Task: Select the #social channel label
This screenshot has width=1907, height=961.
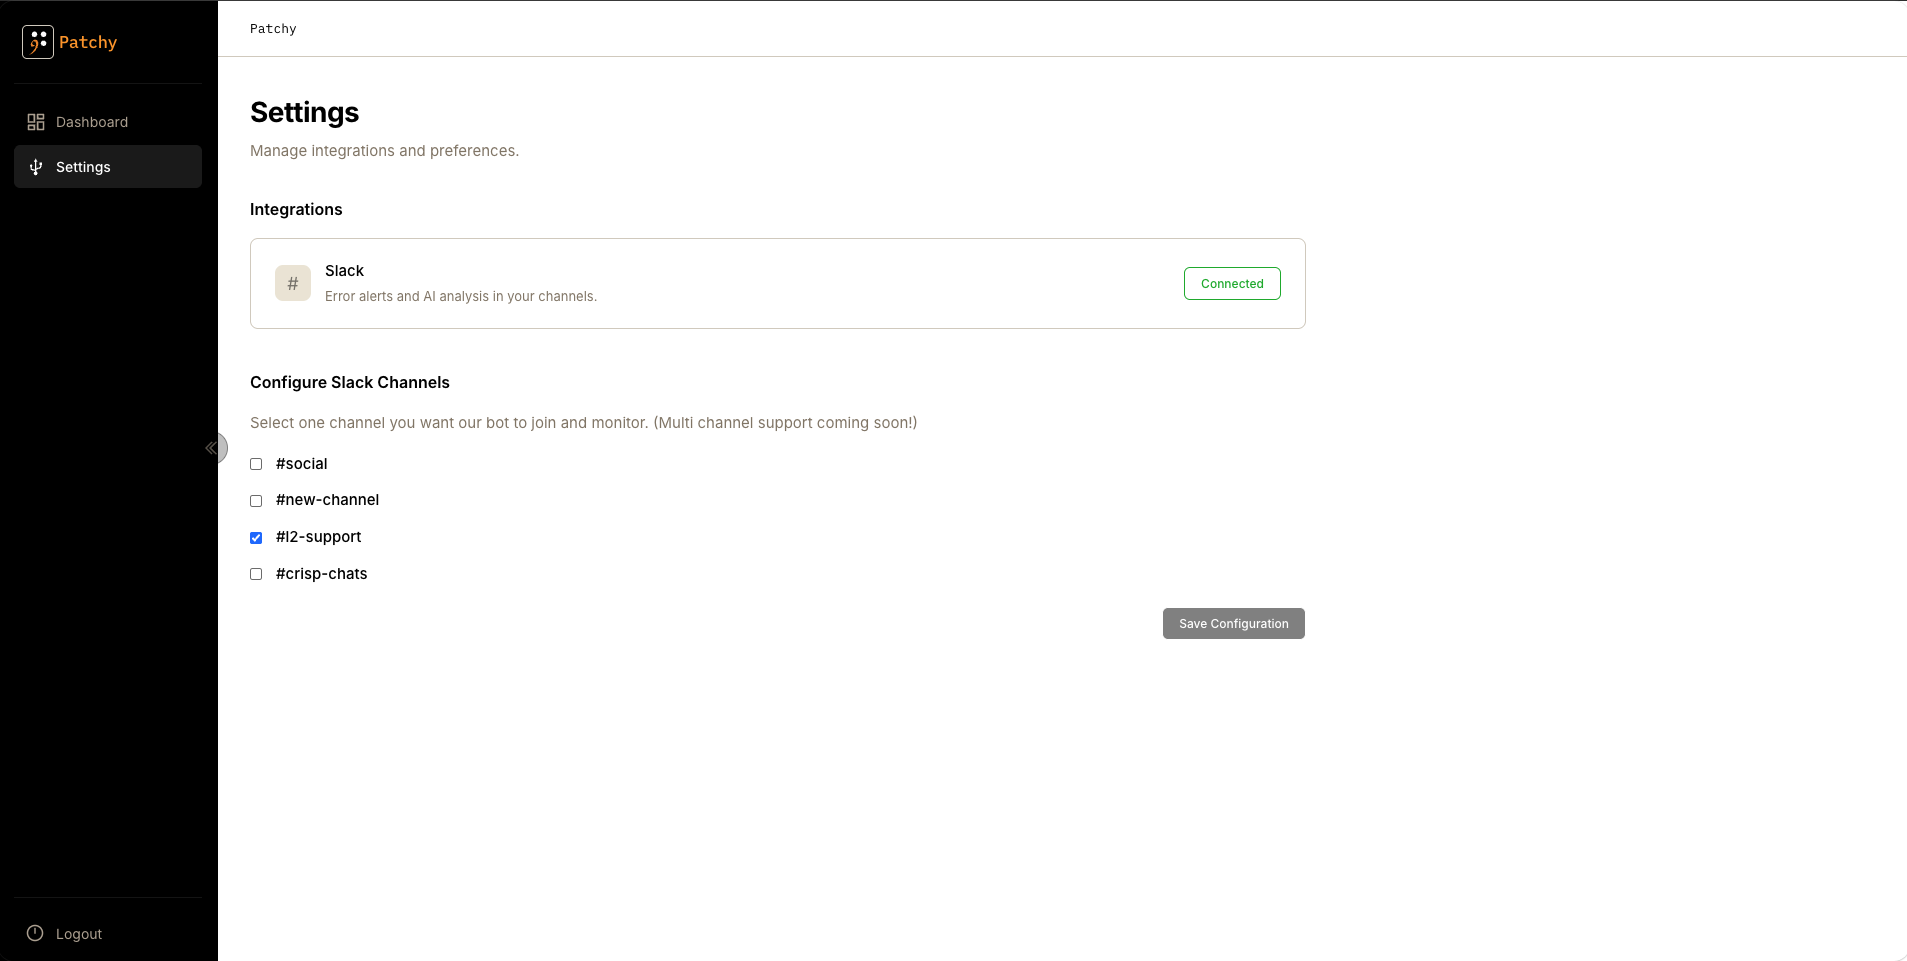Action: click(x=301, y=464)
